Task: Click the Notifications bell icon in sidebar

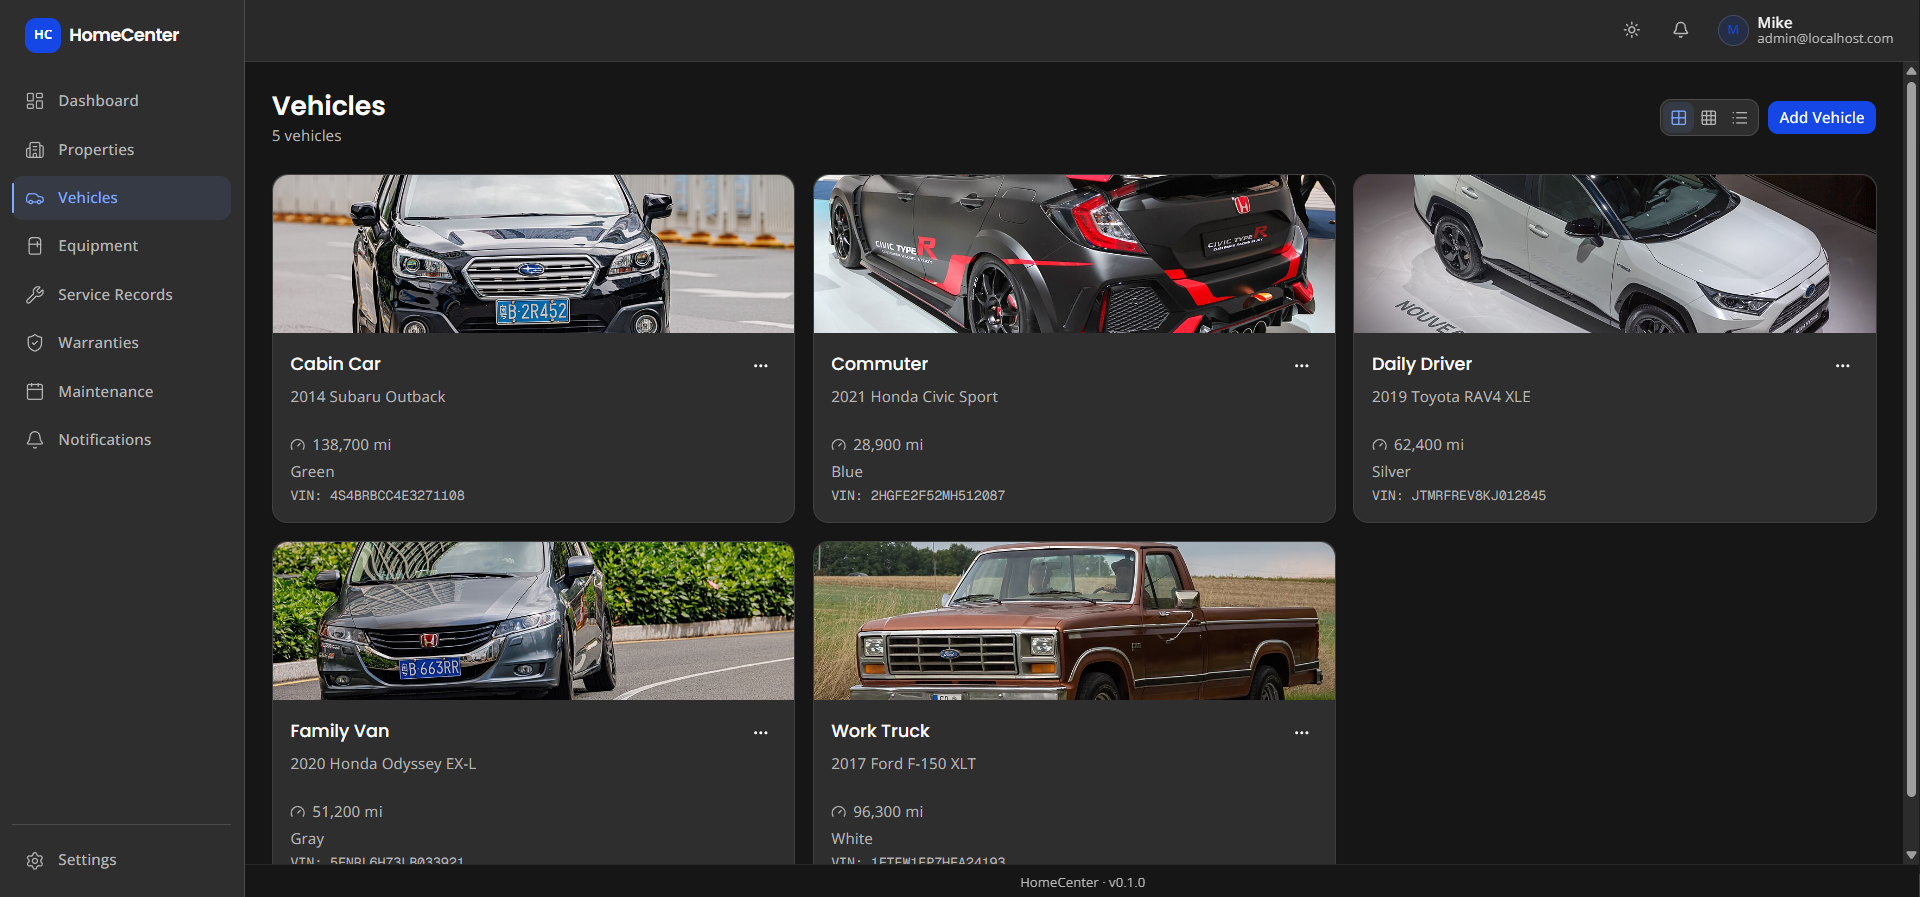Action: (35, 440)
